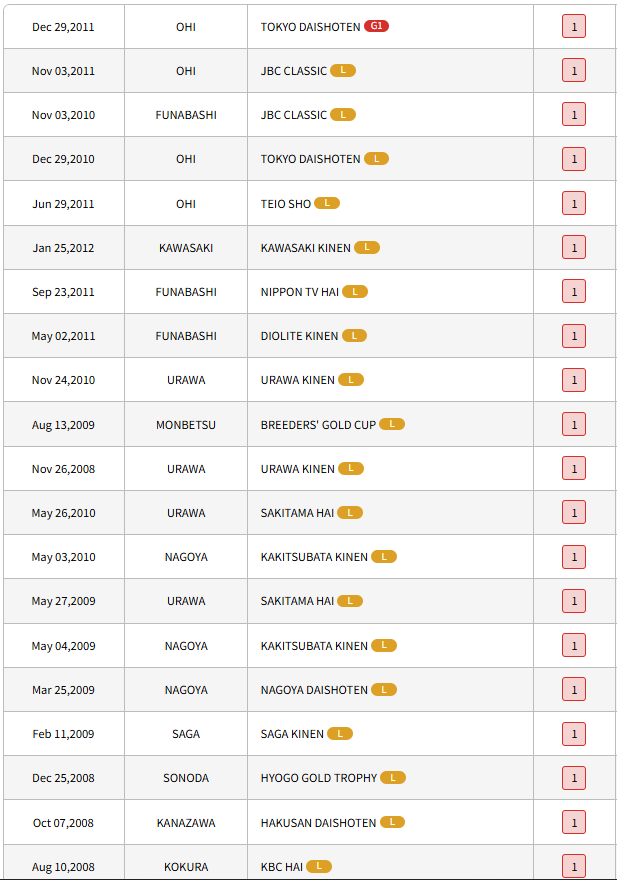Open the Teio Sho race name
617x880 pixels.
click(x=286, y=203)
